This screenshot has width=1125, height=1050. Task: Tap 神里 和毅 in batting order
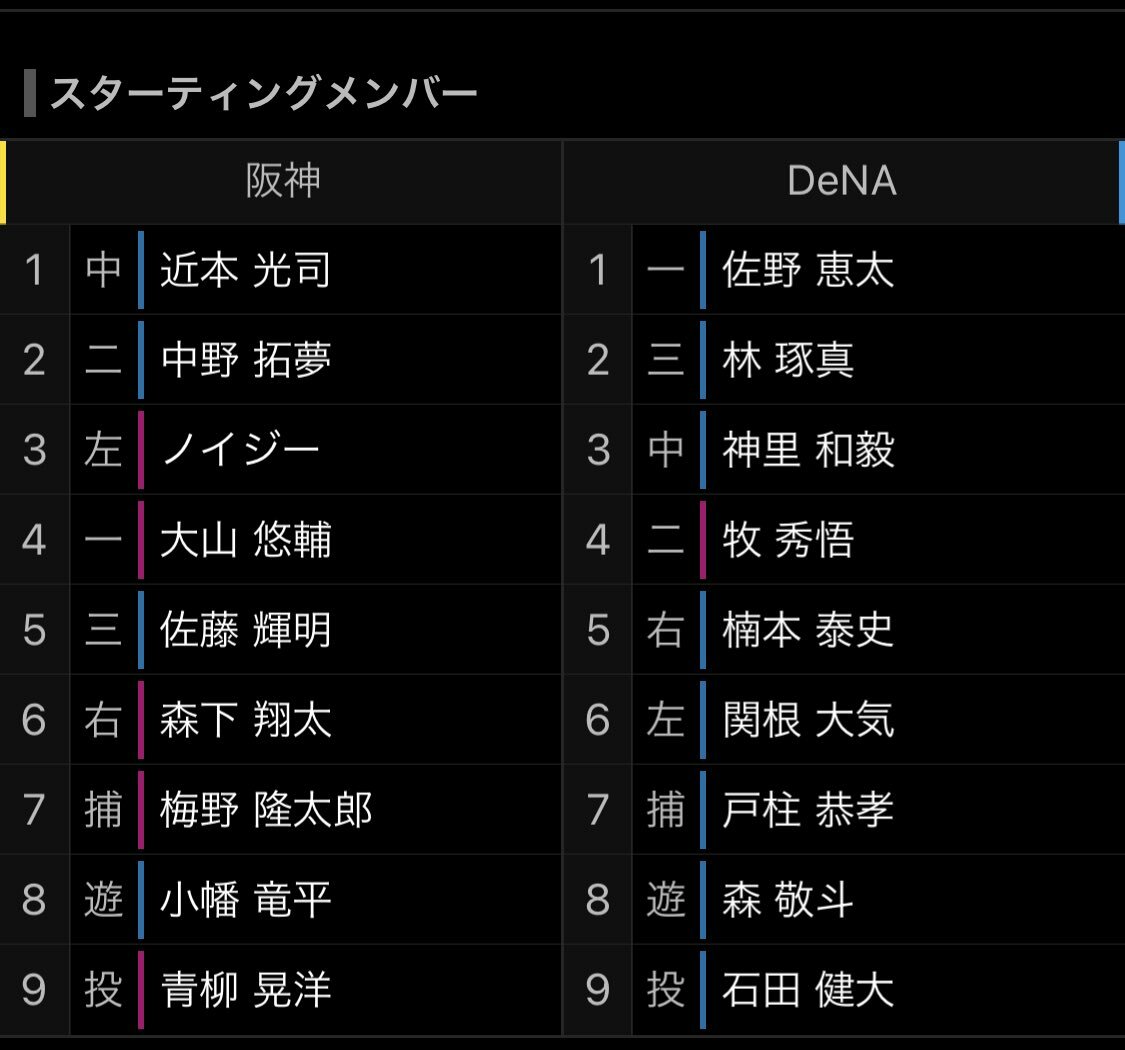pos(808,450)
